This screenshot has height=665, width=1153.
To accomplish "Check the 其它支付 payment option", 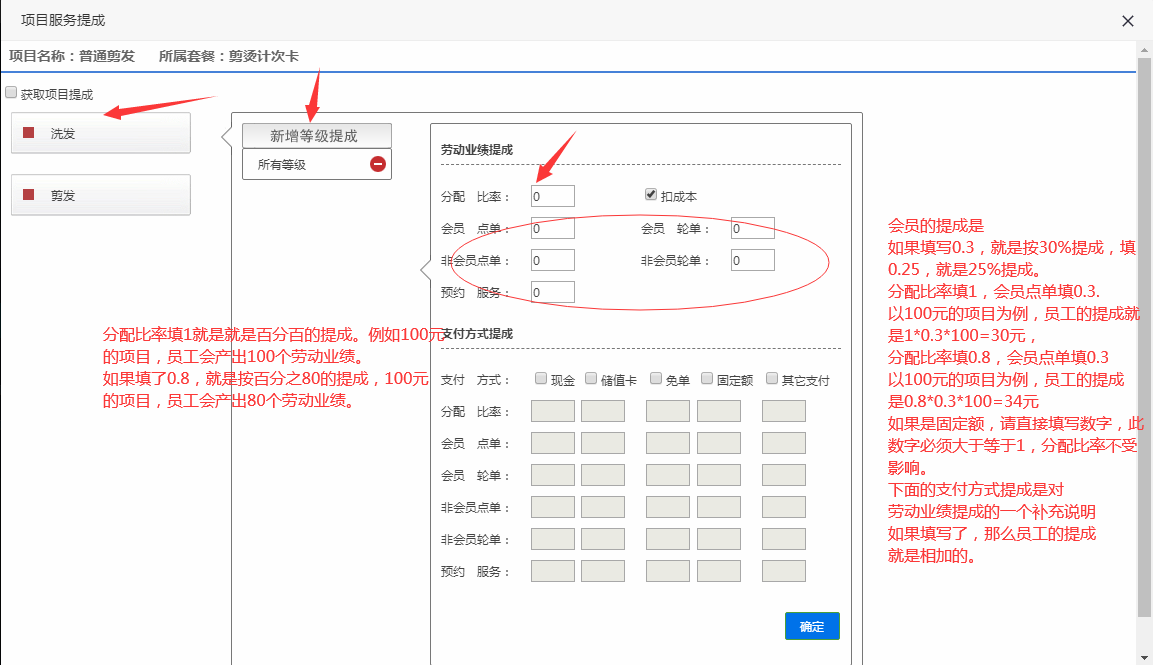I will 772,379.
